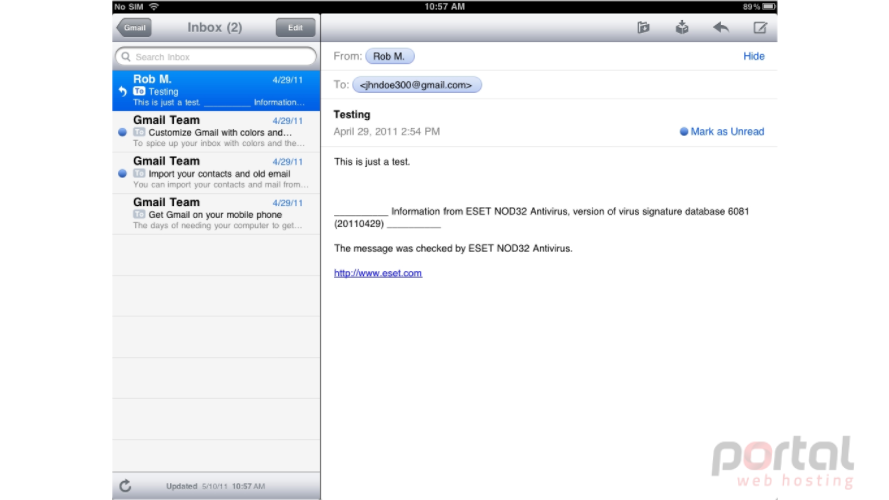Screen dimensions: 889x500
Task: Focus the Search Inbox field
Action: click(x=216, y=57)
